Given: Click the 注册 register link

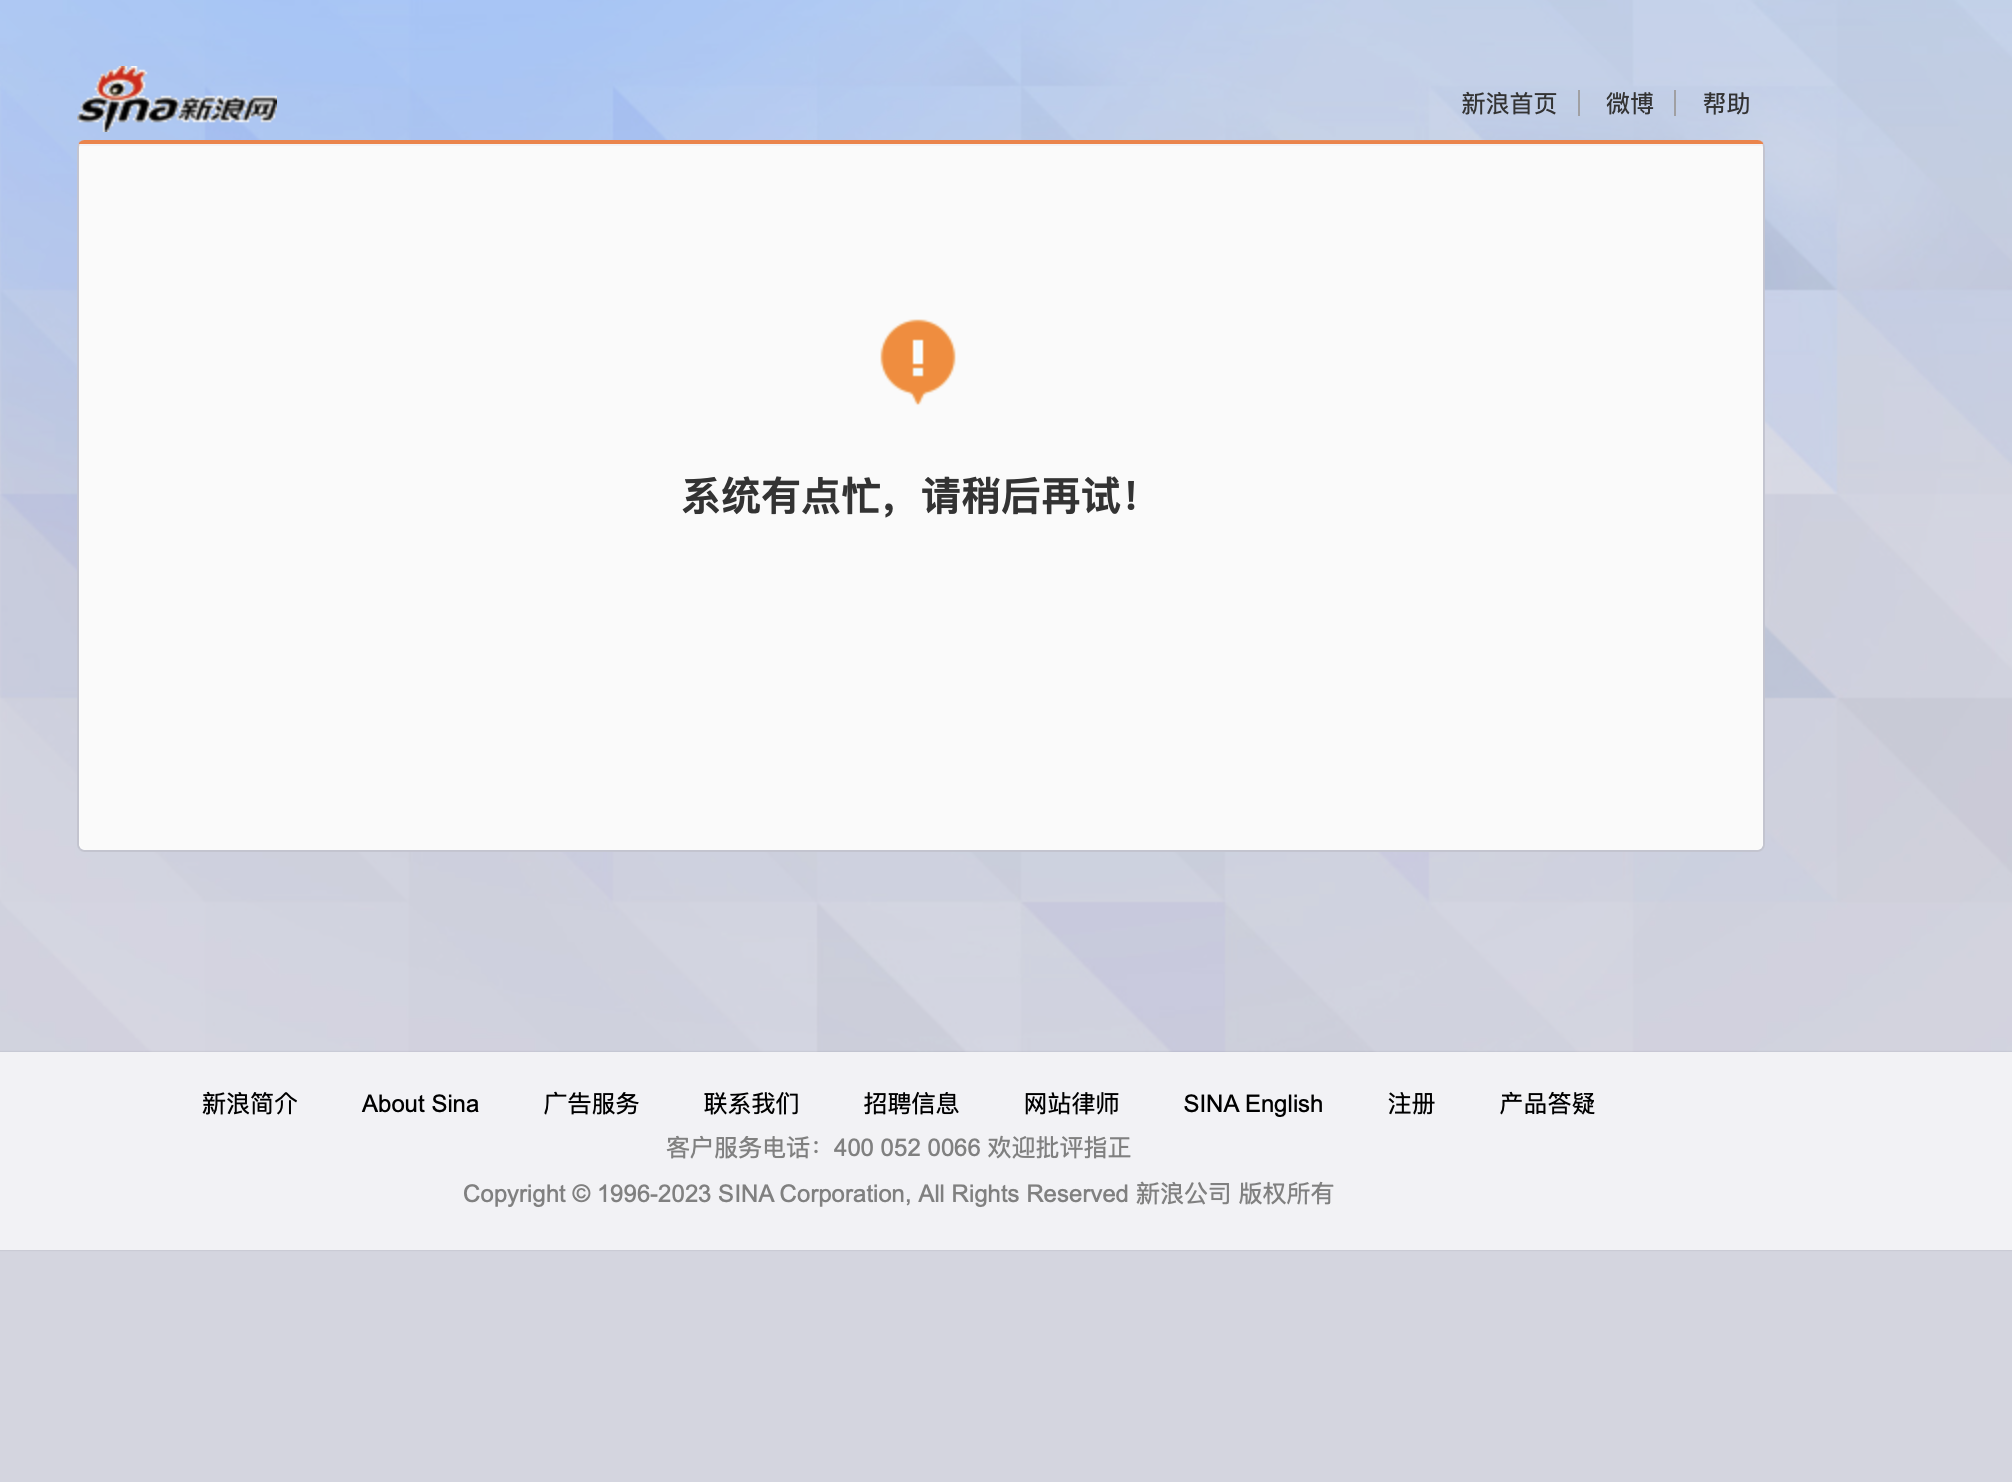Looking at the screenshot, I should [x=1411, y=1104].
